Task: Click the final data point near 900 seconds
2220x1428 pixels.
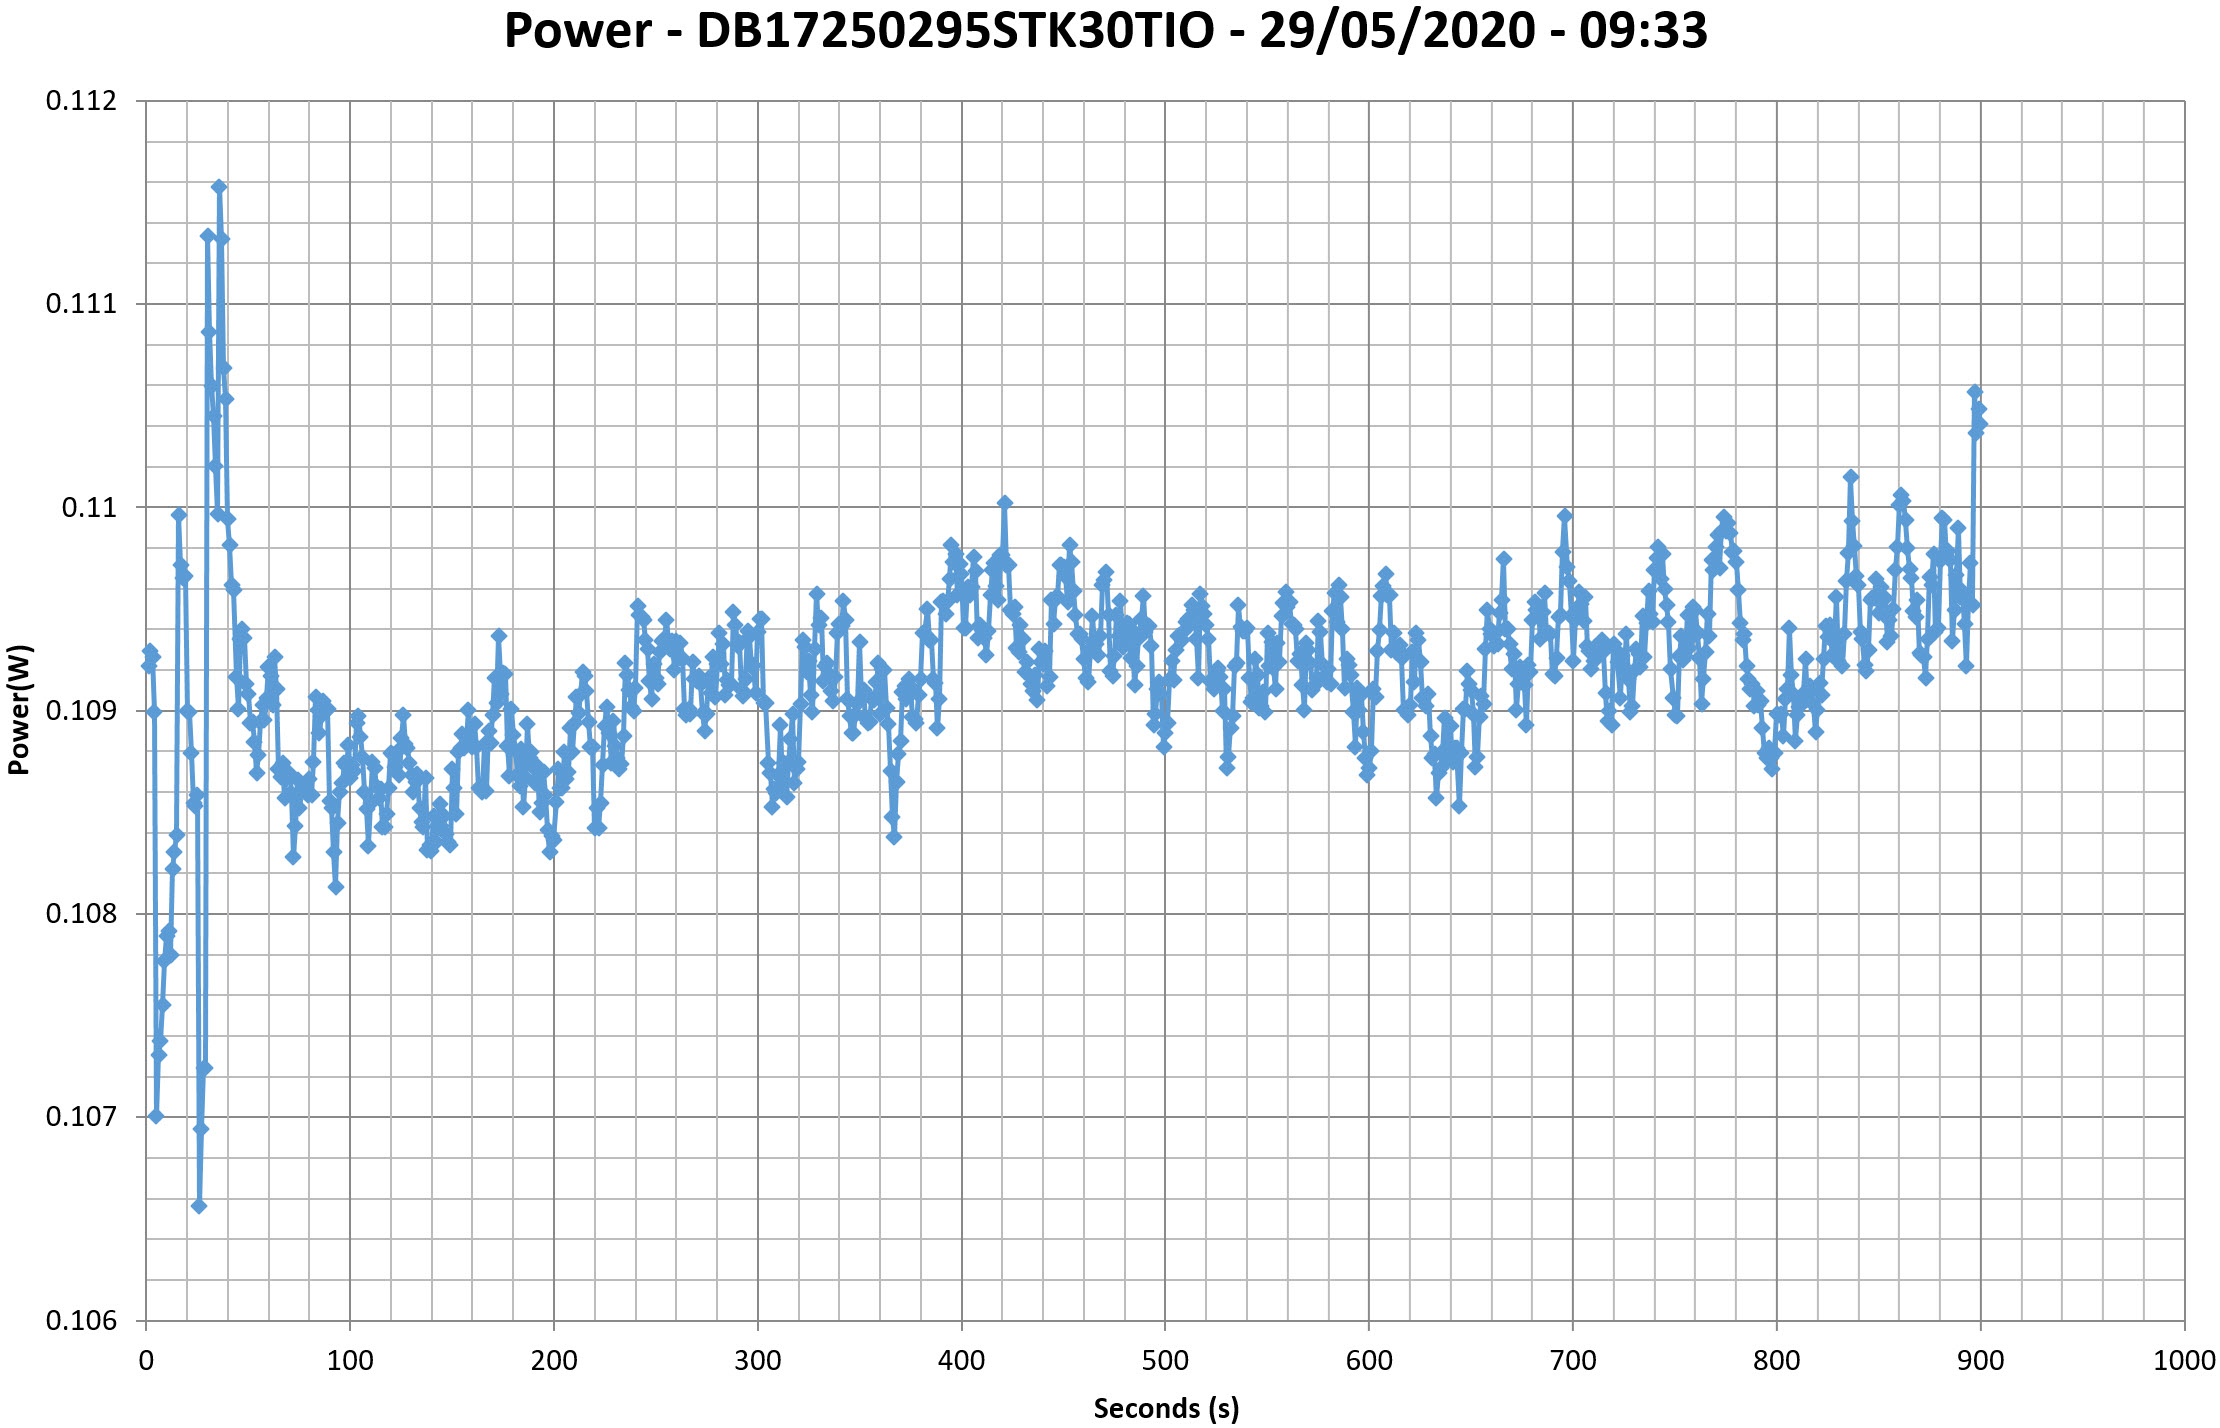Action: 1980,424
